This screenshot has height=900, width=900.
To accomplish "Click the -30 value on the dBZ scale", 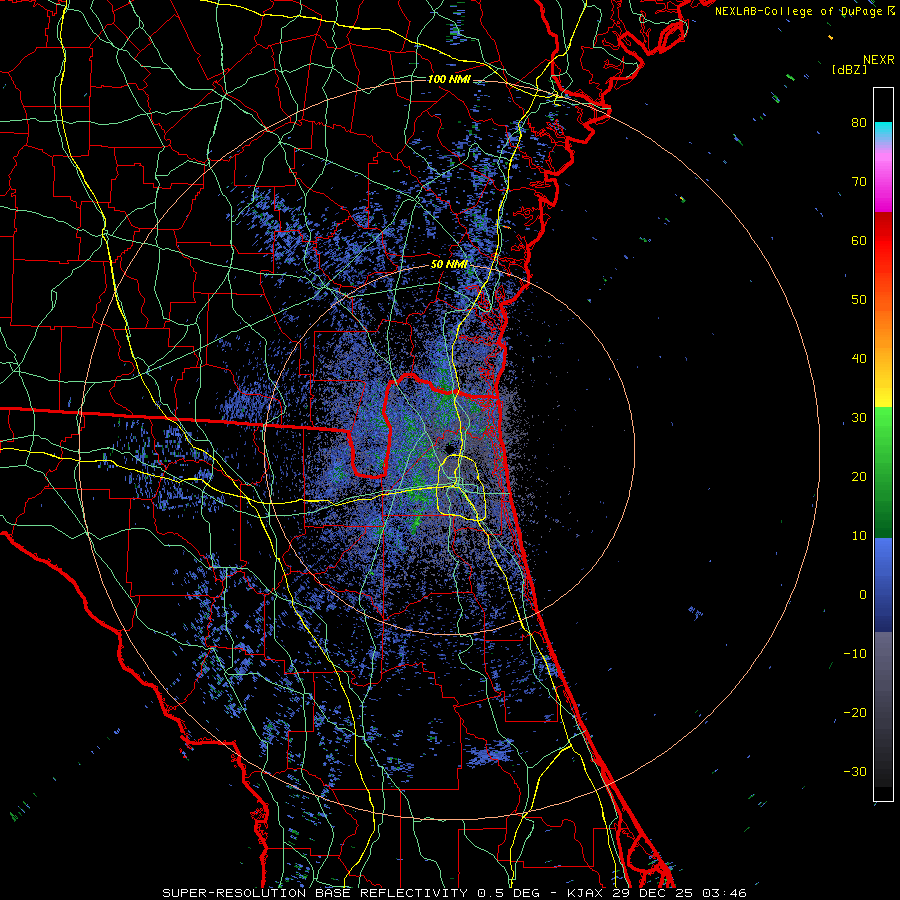I will 855,772.
